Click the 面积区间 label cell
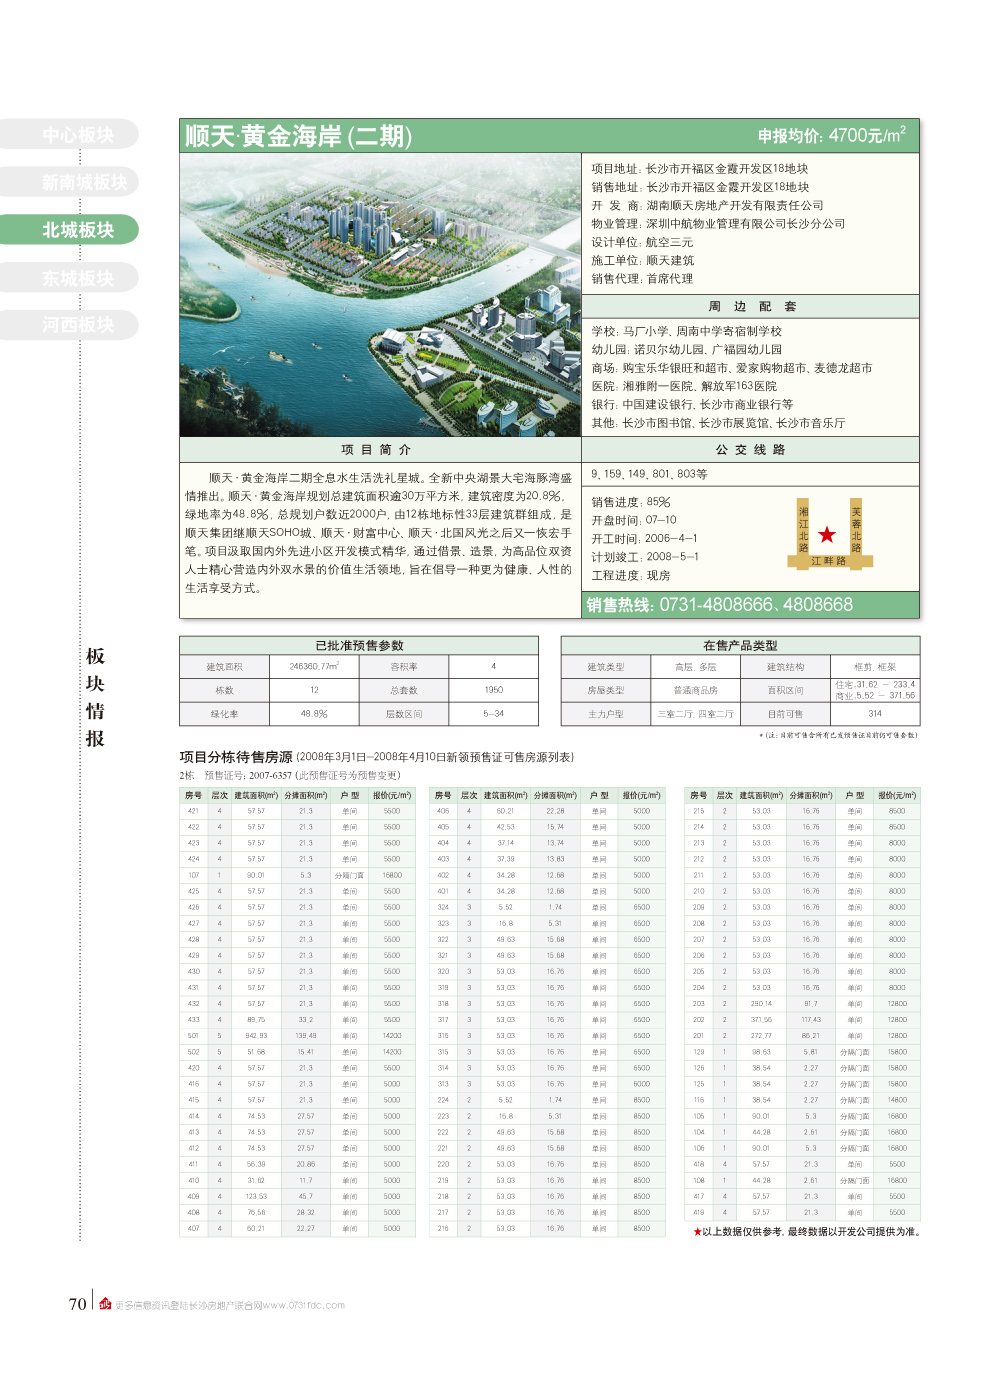 (786, 690)
